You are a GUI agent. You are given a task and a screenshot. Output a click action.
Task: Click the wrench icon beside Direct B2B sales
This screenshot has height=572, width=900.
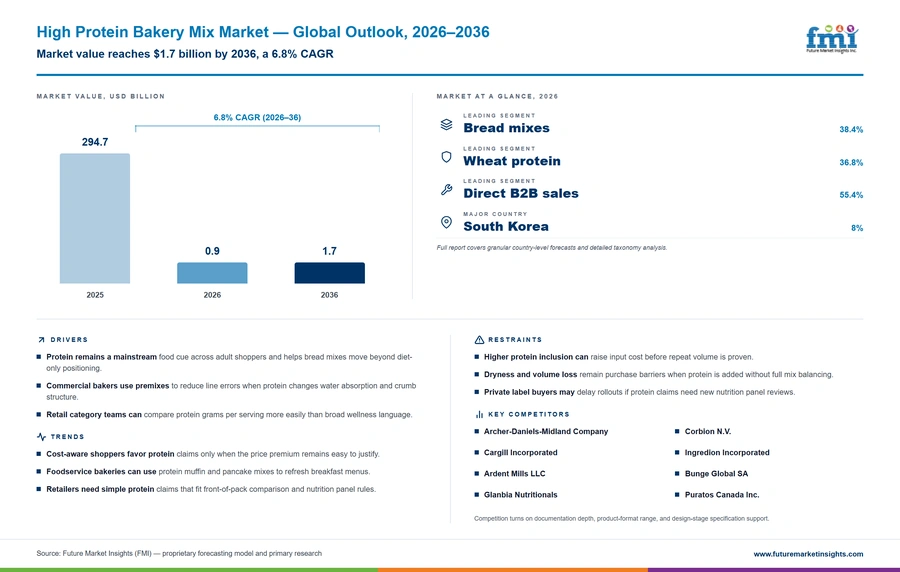point(446,190)
